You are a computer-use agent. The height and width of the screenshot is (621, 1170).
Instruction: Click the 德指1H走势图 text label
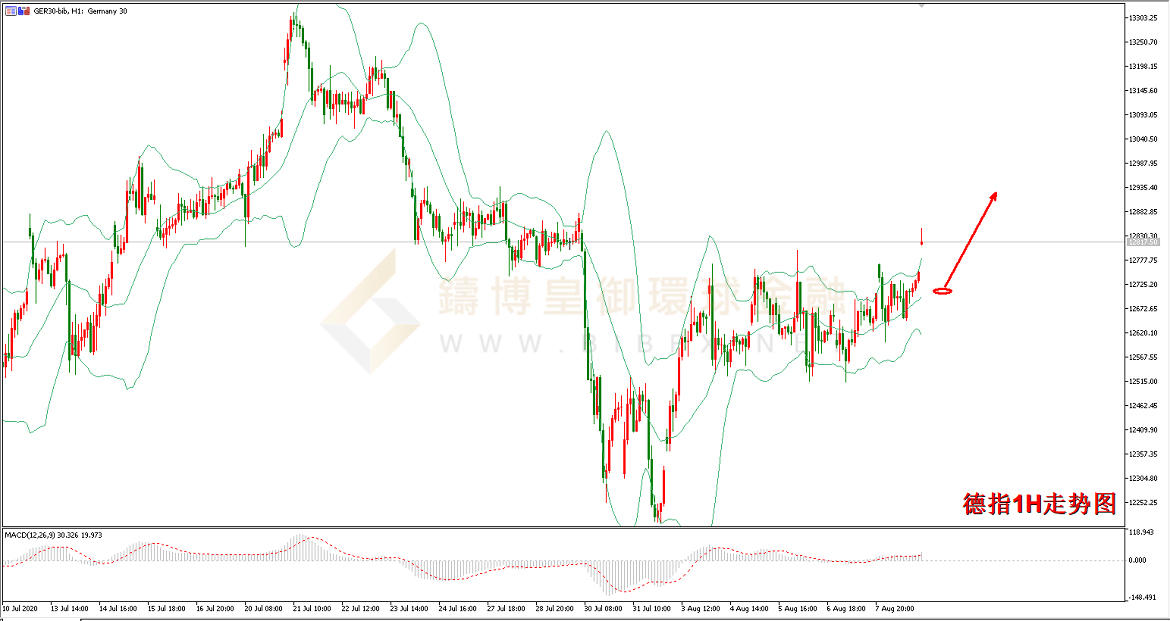coord(1040,504)
